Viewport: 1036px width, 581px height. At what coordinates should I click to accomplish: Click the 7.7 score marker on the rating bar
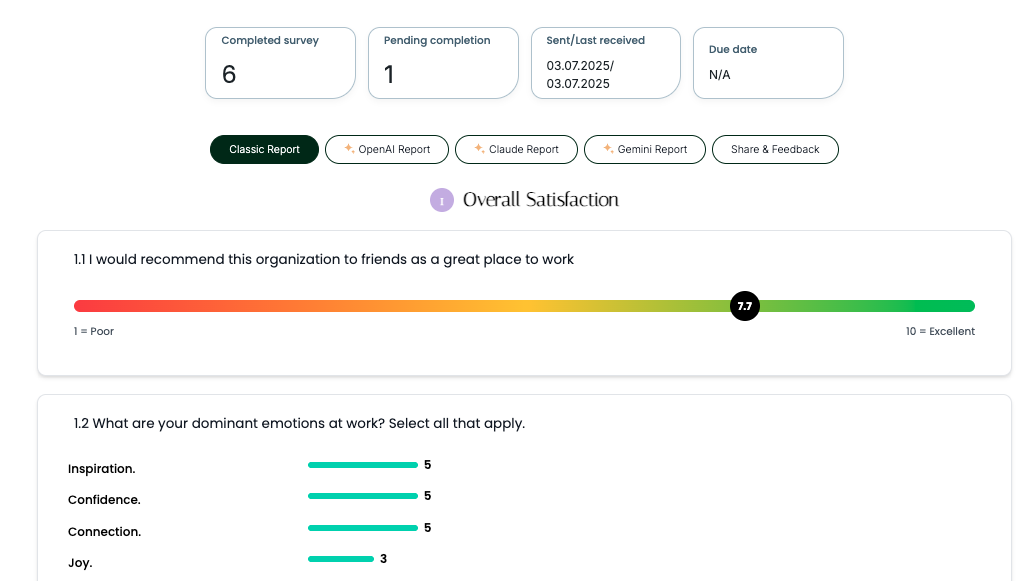[745, 306]
